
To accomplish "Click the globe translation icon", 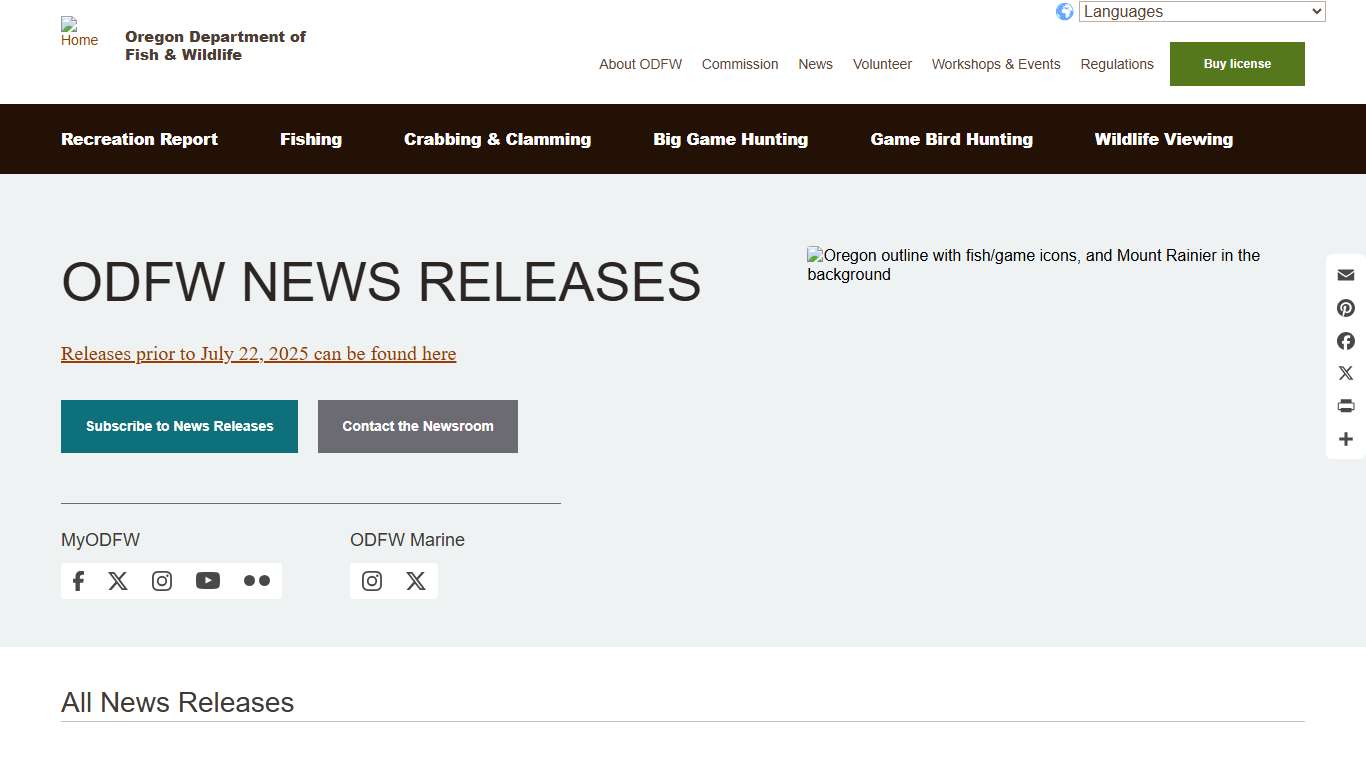I will pyautogui.click(x=1064, y=11).
